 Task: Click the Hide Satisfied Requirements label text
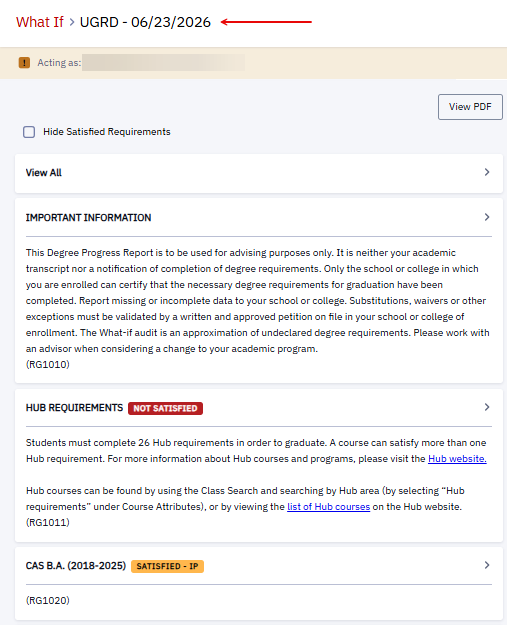pyautogui.click(x=107, y=132)
